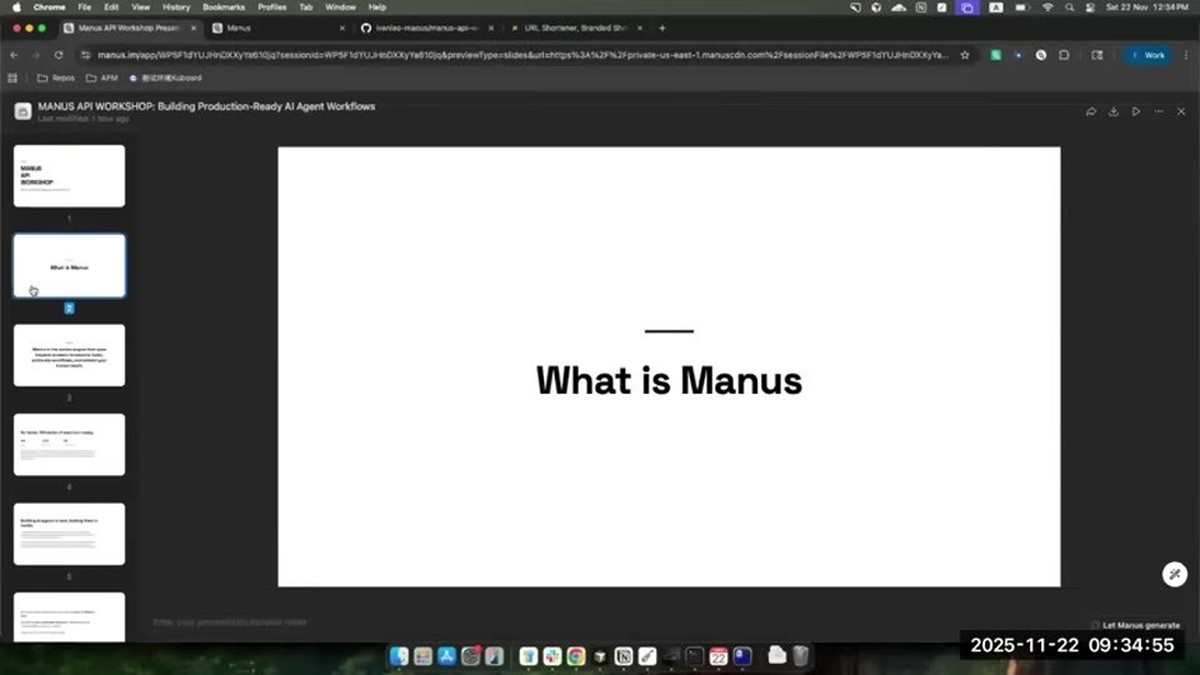This screenshot has height=675, width=1200.
Task: Click the share arrow icon in presentation header
Action: (x=1091, y=111)
